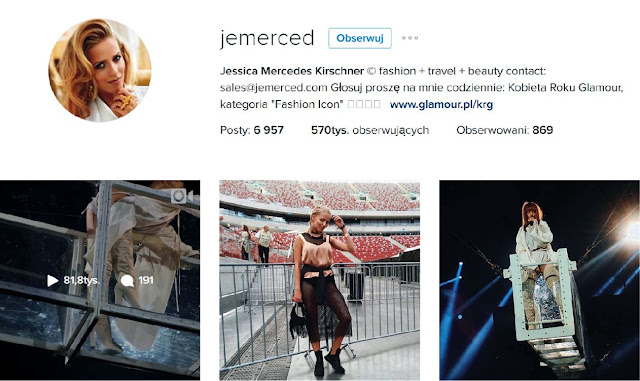Open the three-dots options menu
This screenshot has width=640, height=381.
[x=410, y=38]
